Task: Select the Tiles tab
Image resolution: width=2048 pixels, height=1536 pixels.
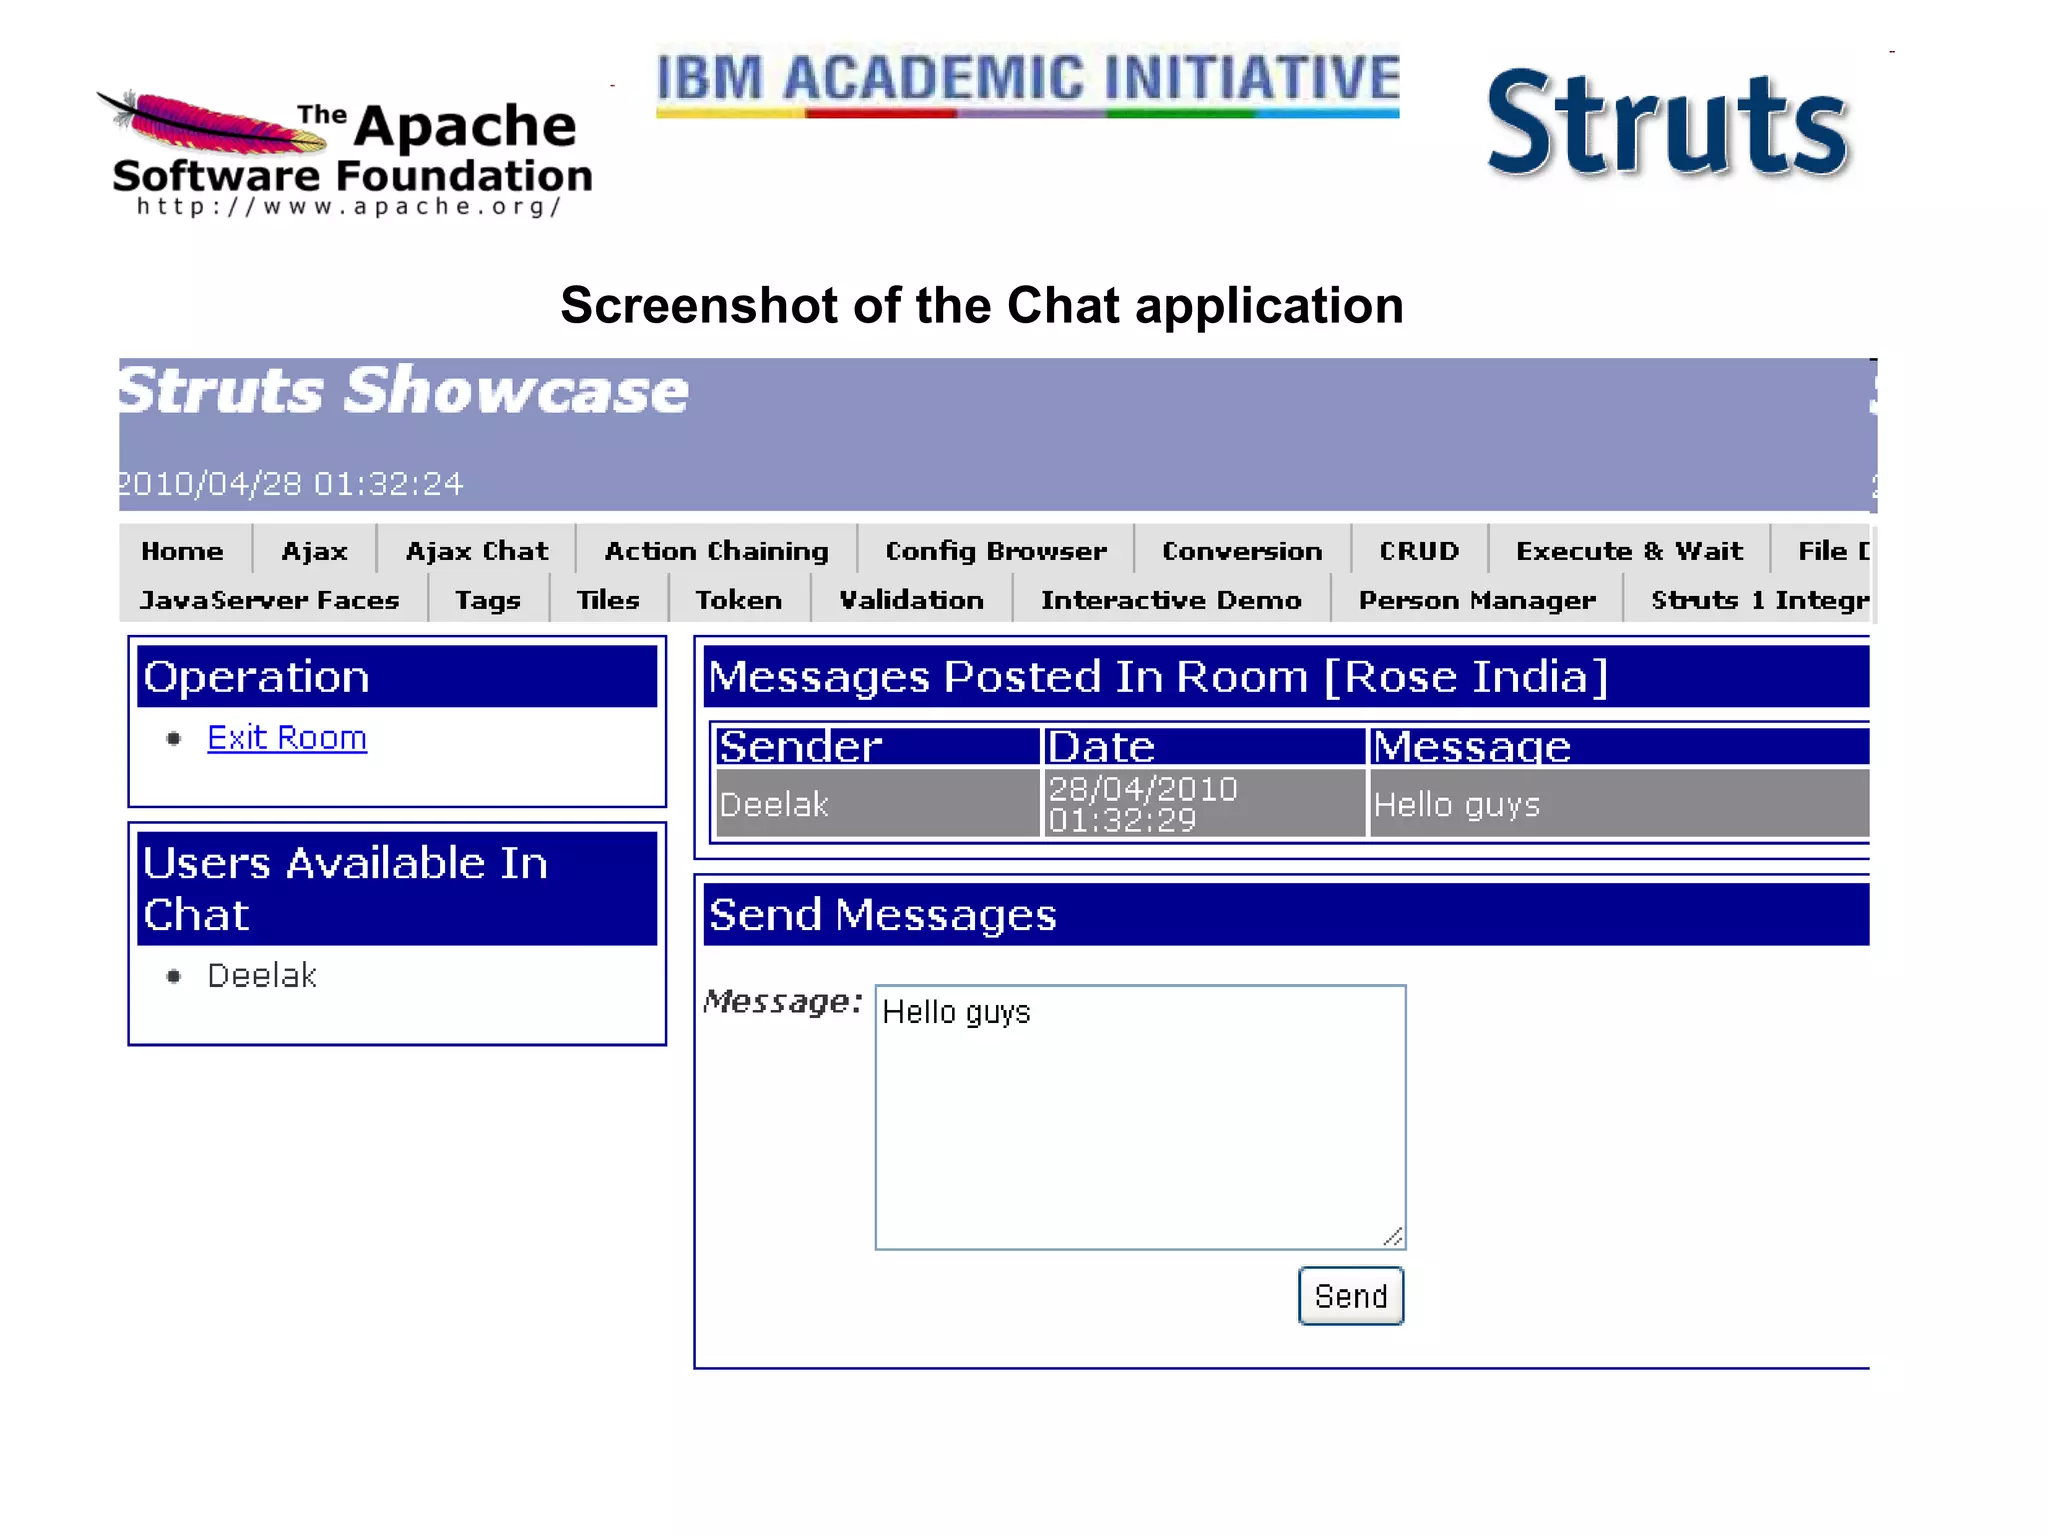Action: point(608,599)
